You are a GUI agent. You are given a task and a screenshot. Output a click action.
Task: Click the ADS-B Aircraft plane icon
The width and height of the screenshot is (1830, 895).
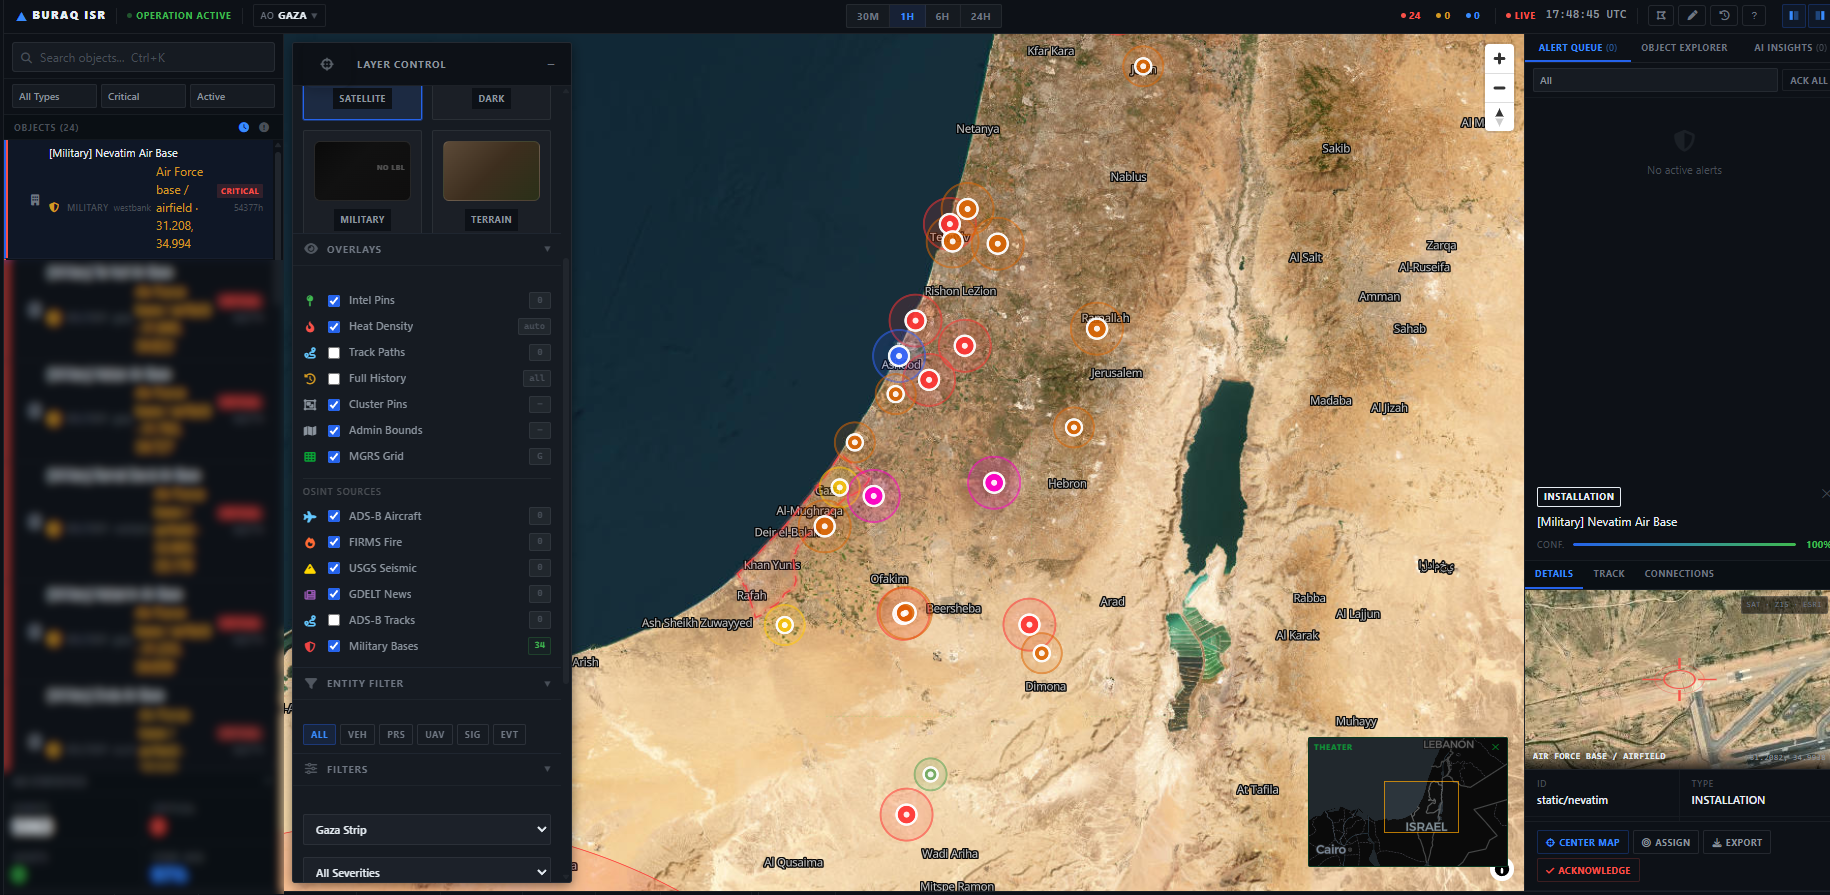pos(310,517)
